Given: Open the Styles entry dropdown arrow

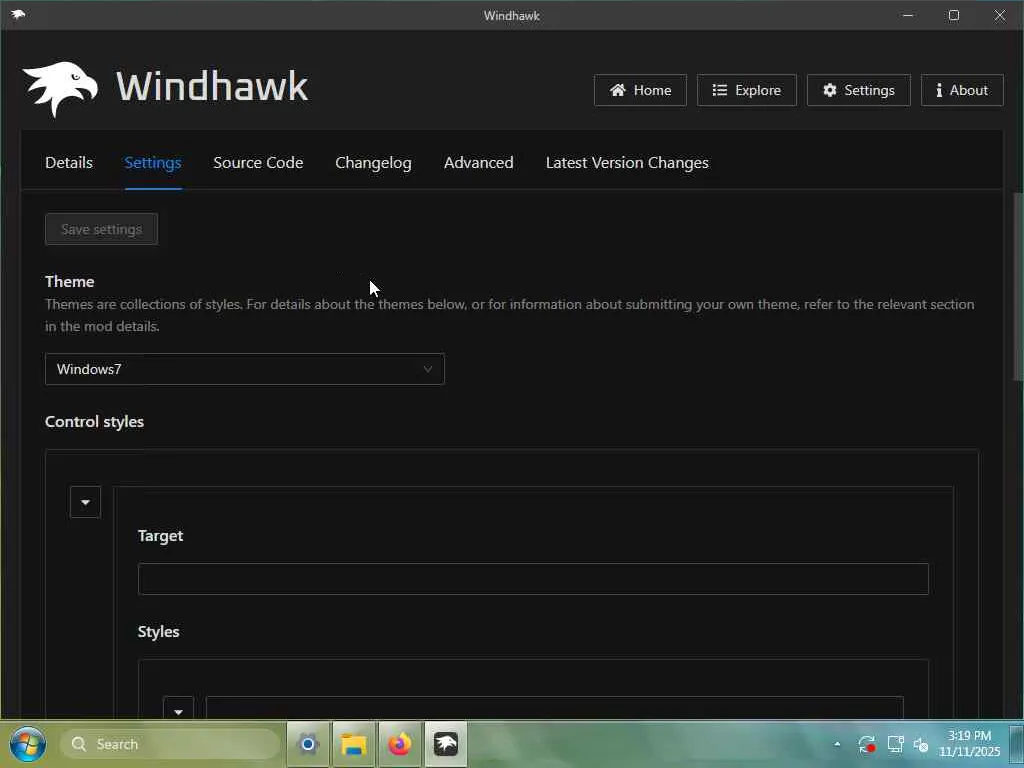Looking at the screenshot, I should 178,709.
